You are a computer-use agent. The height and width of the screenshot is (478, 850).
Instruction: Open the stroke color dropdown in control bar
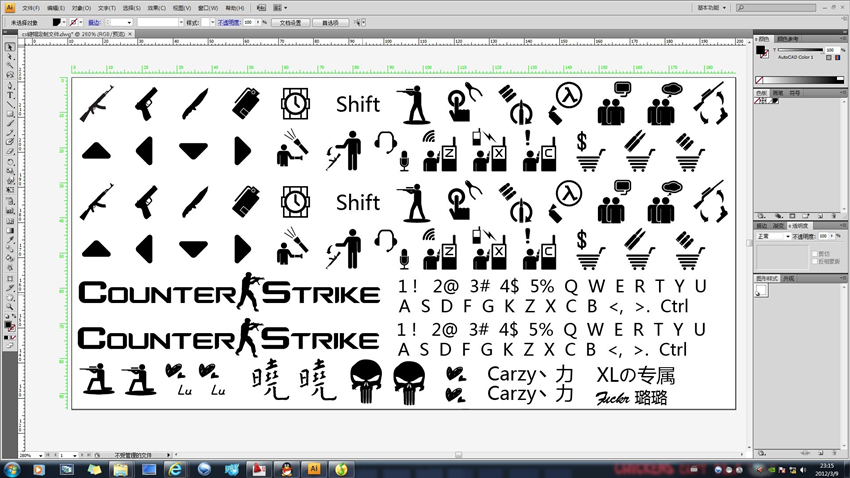(x=81, y=22)
